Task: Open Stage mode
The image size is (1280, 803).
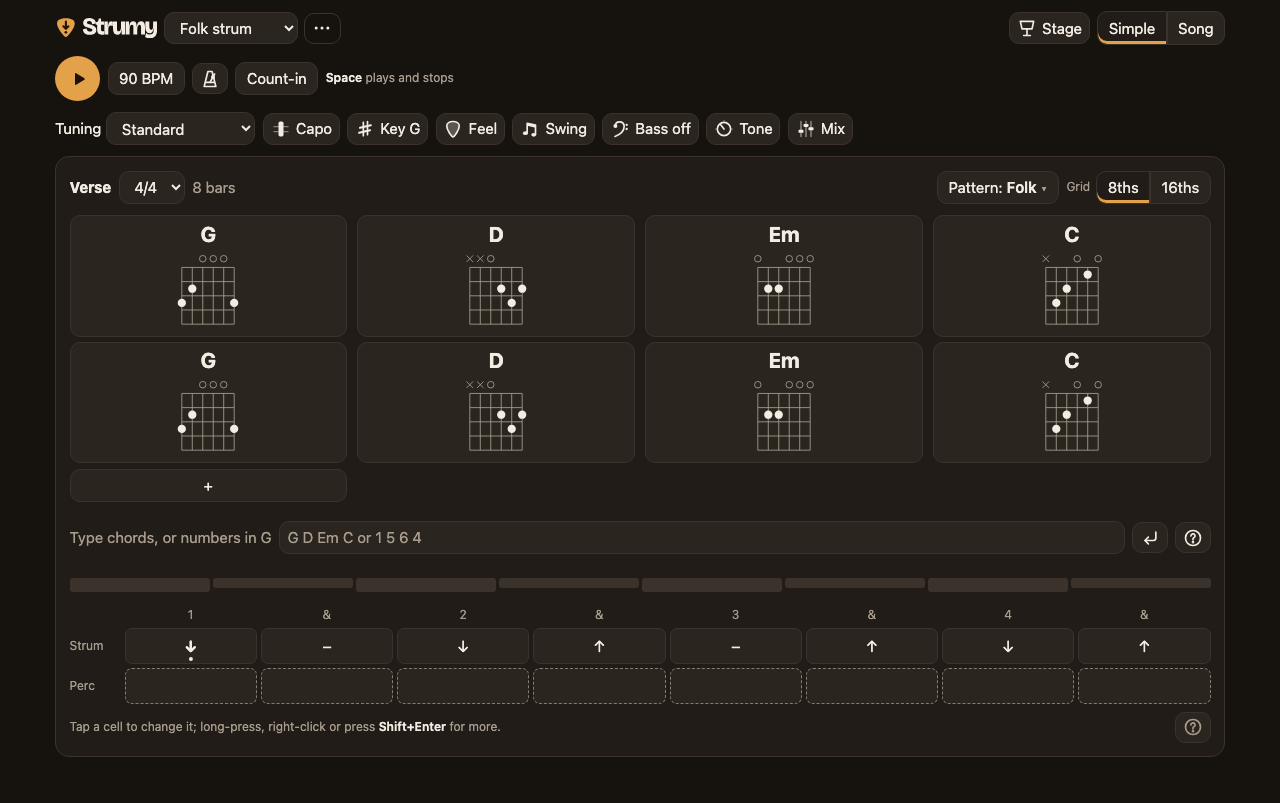Action: [x=1049, y=29]
